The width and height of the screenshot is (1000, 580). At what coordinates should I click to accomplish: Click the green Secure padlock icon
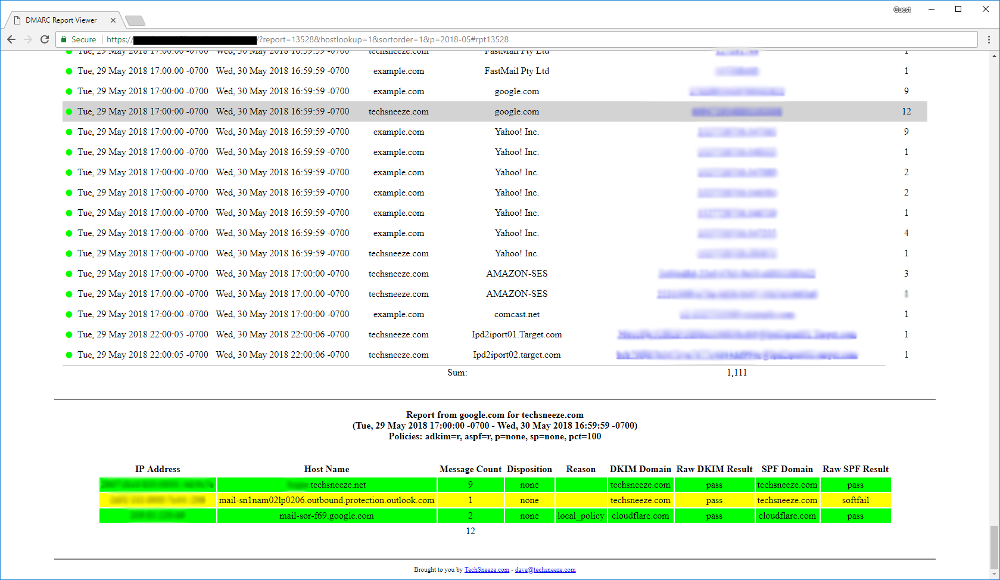pyautogui.click(x=63, y=40)
